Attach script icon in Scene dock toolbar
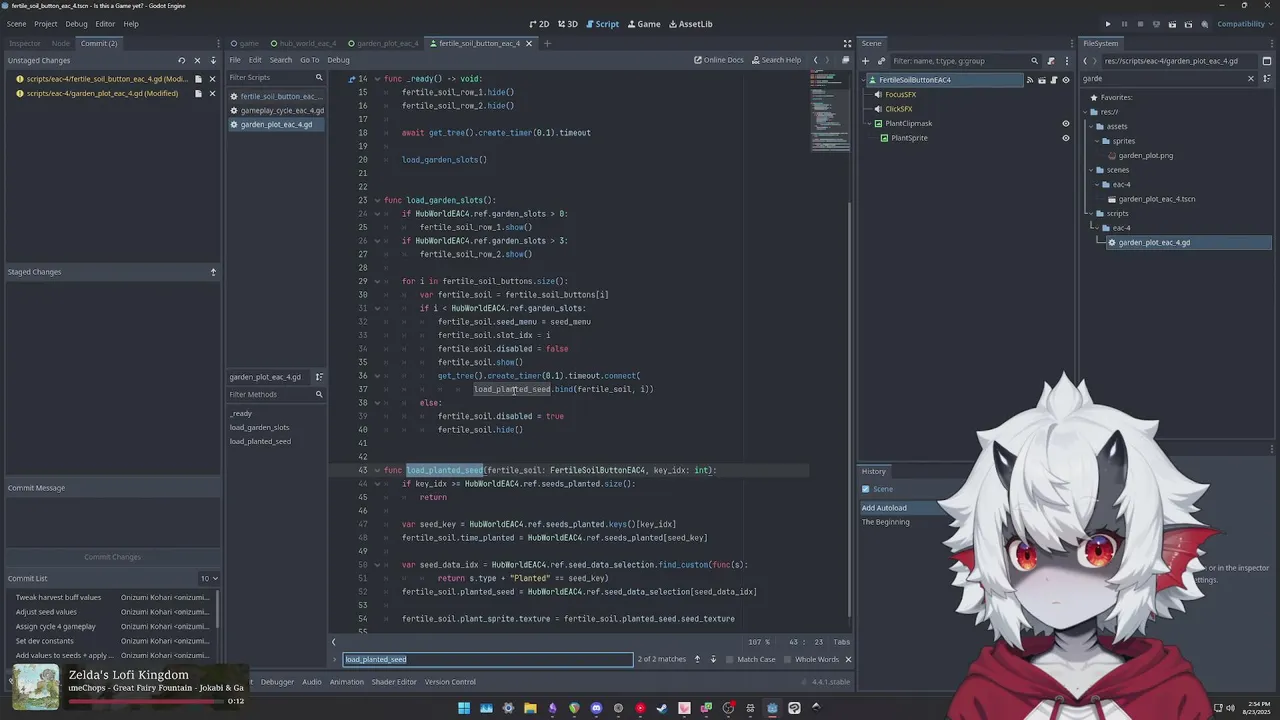The height and width of the screenshot is (720, 1280). pos(1050,61)
